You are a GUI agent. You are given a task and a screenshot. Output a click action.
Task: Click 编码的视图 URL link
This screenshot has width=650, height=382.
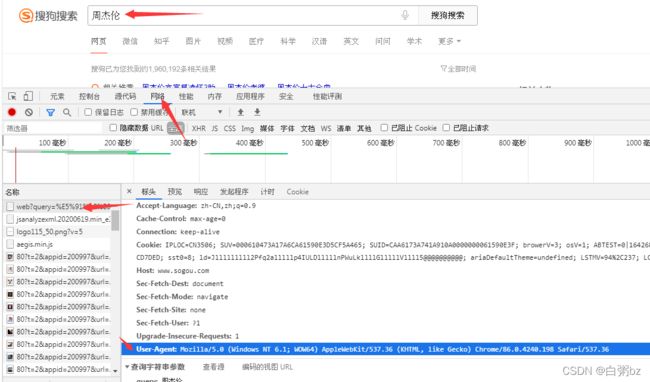coord(267,367)
